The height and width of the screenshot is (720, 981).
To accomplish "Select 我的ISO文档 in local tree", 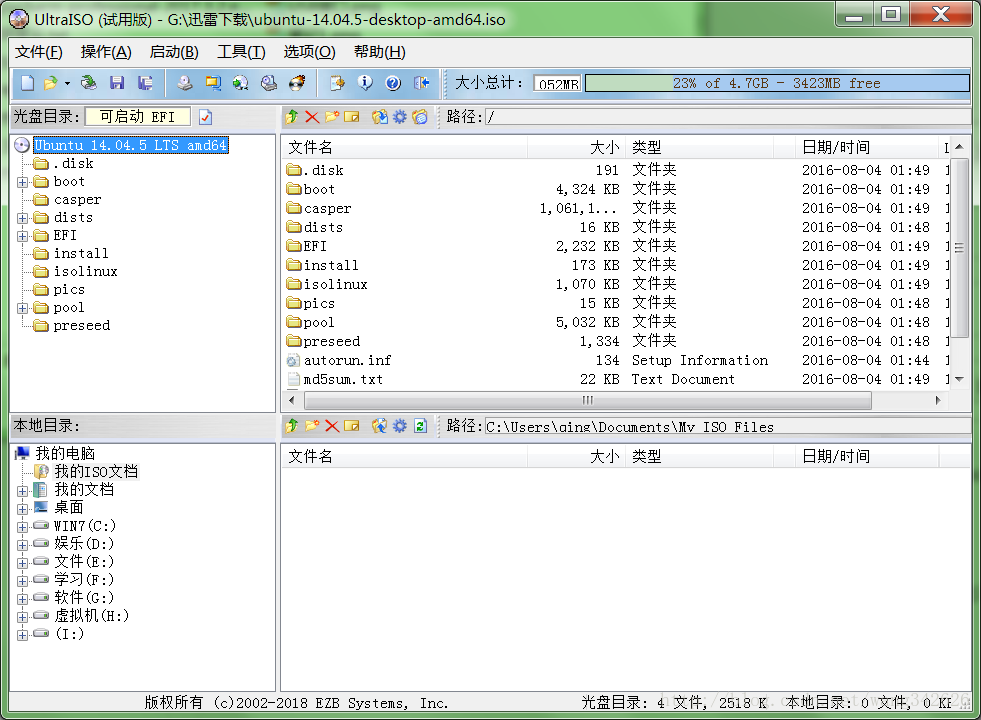I will coord(96,472).
